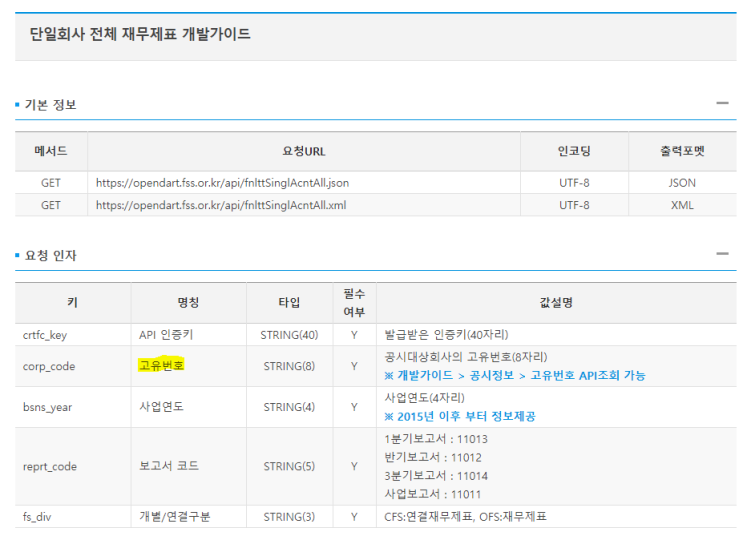The image size is (743, 536).
Task: Click the UTF-8 cell in JSON row
Action: [x=574, y=183]
